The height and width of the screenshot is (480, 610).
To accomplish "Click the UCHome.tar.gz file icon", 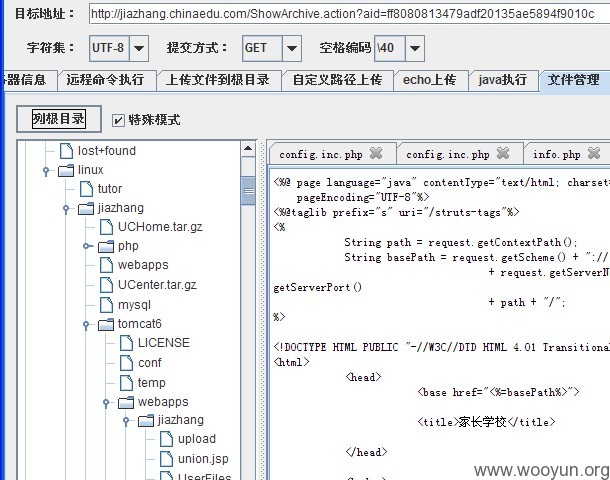I will (x=107, y=227).
